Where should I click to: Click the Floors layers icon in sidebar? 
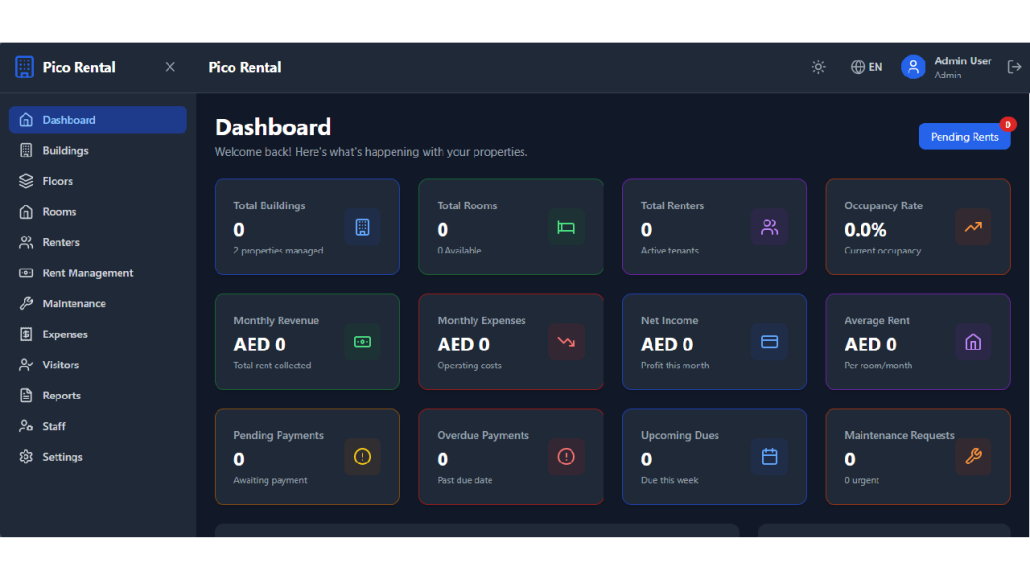26,181
